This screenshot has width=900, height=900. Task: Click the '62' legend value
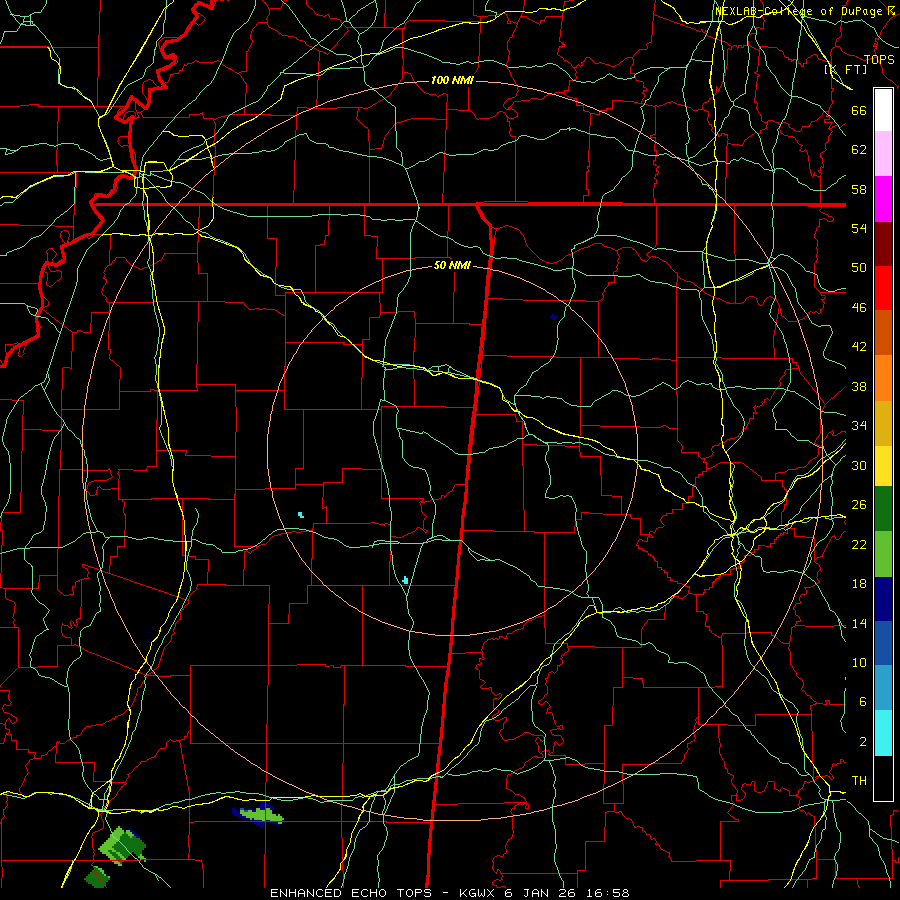coord(859,150)
